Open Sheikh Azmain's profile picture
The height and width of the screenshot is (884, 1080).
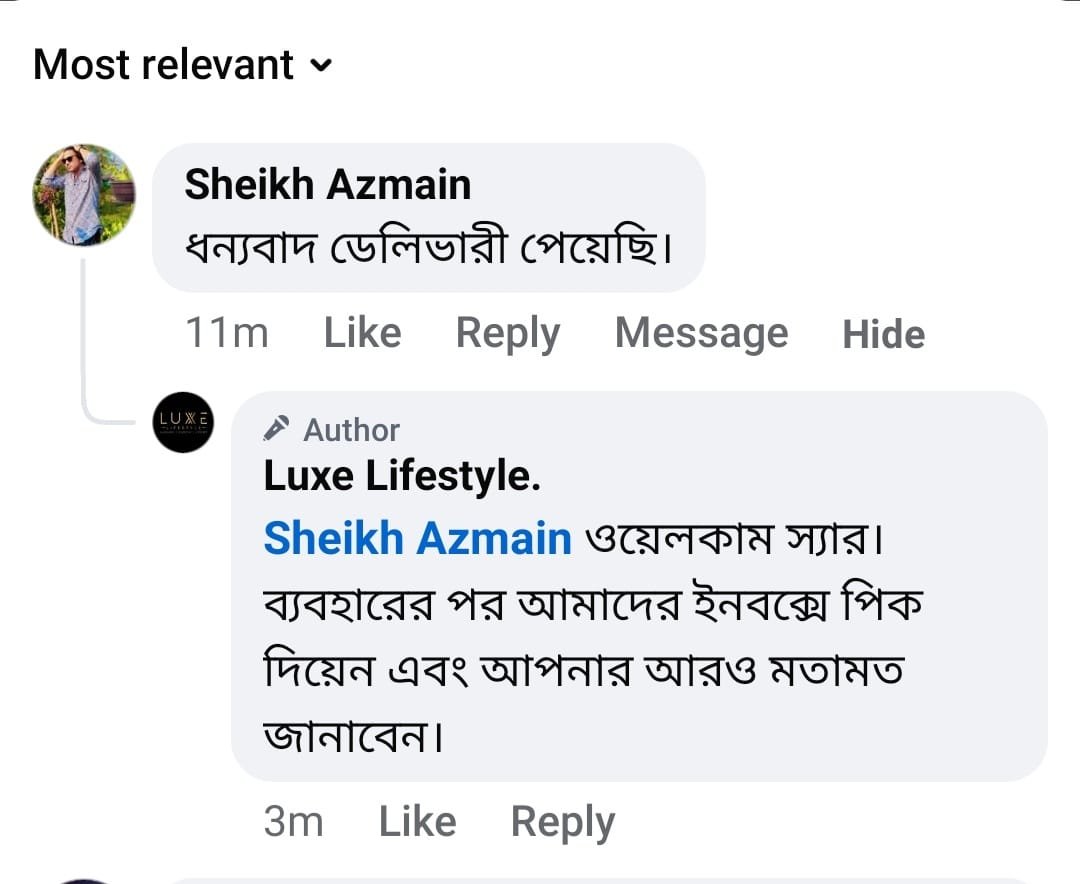(84, 195)
